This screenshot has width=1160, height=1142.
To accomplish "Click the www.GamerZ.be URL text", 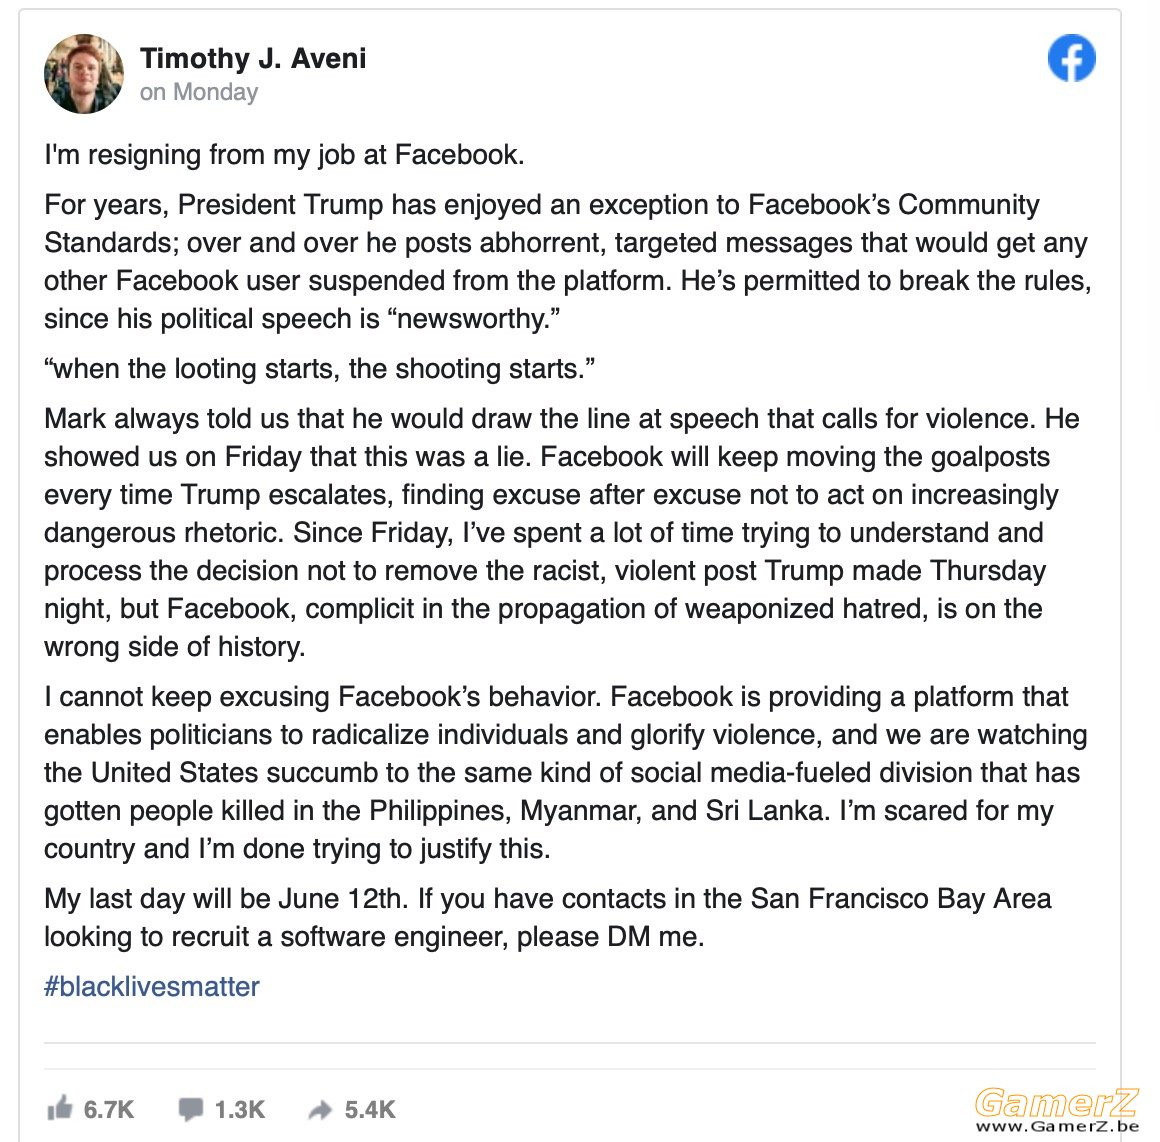I will click(1057, 1126).
